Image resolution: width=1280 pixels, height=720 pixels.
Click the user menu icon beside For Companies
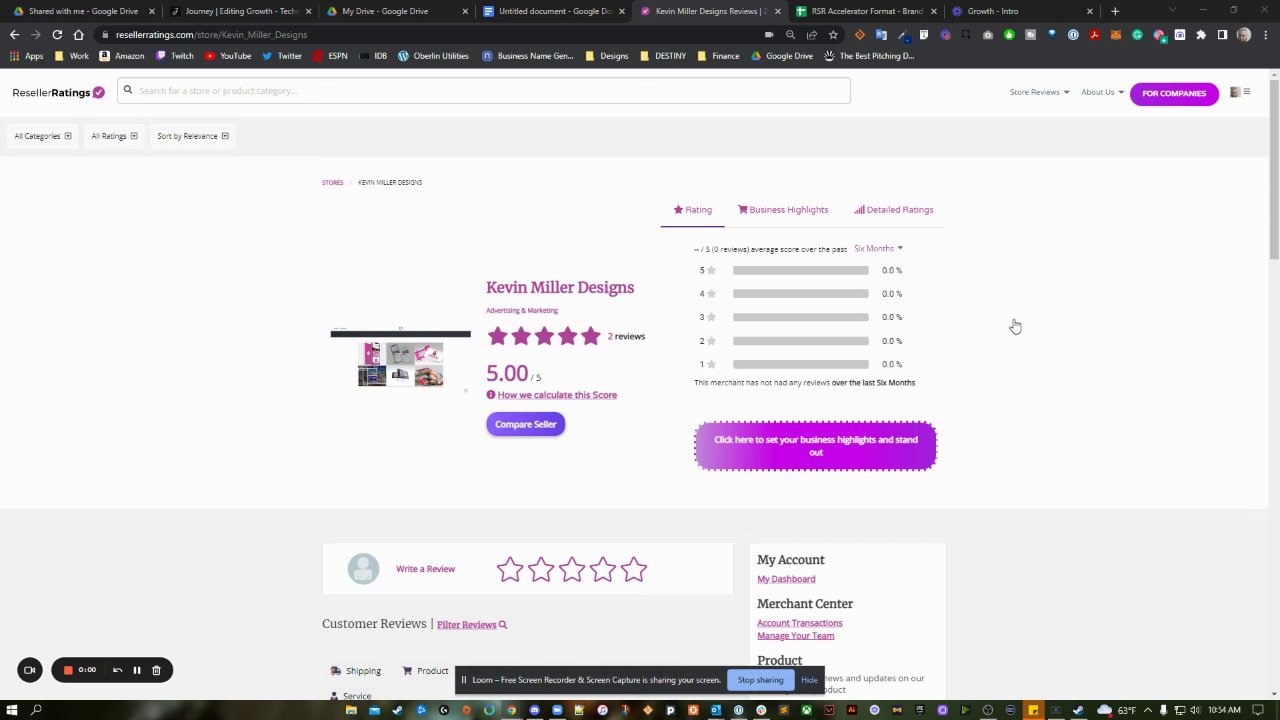[1240, 92]
